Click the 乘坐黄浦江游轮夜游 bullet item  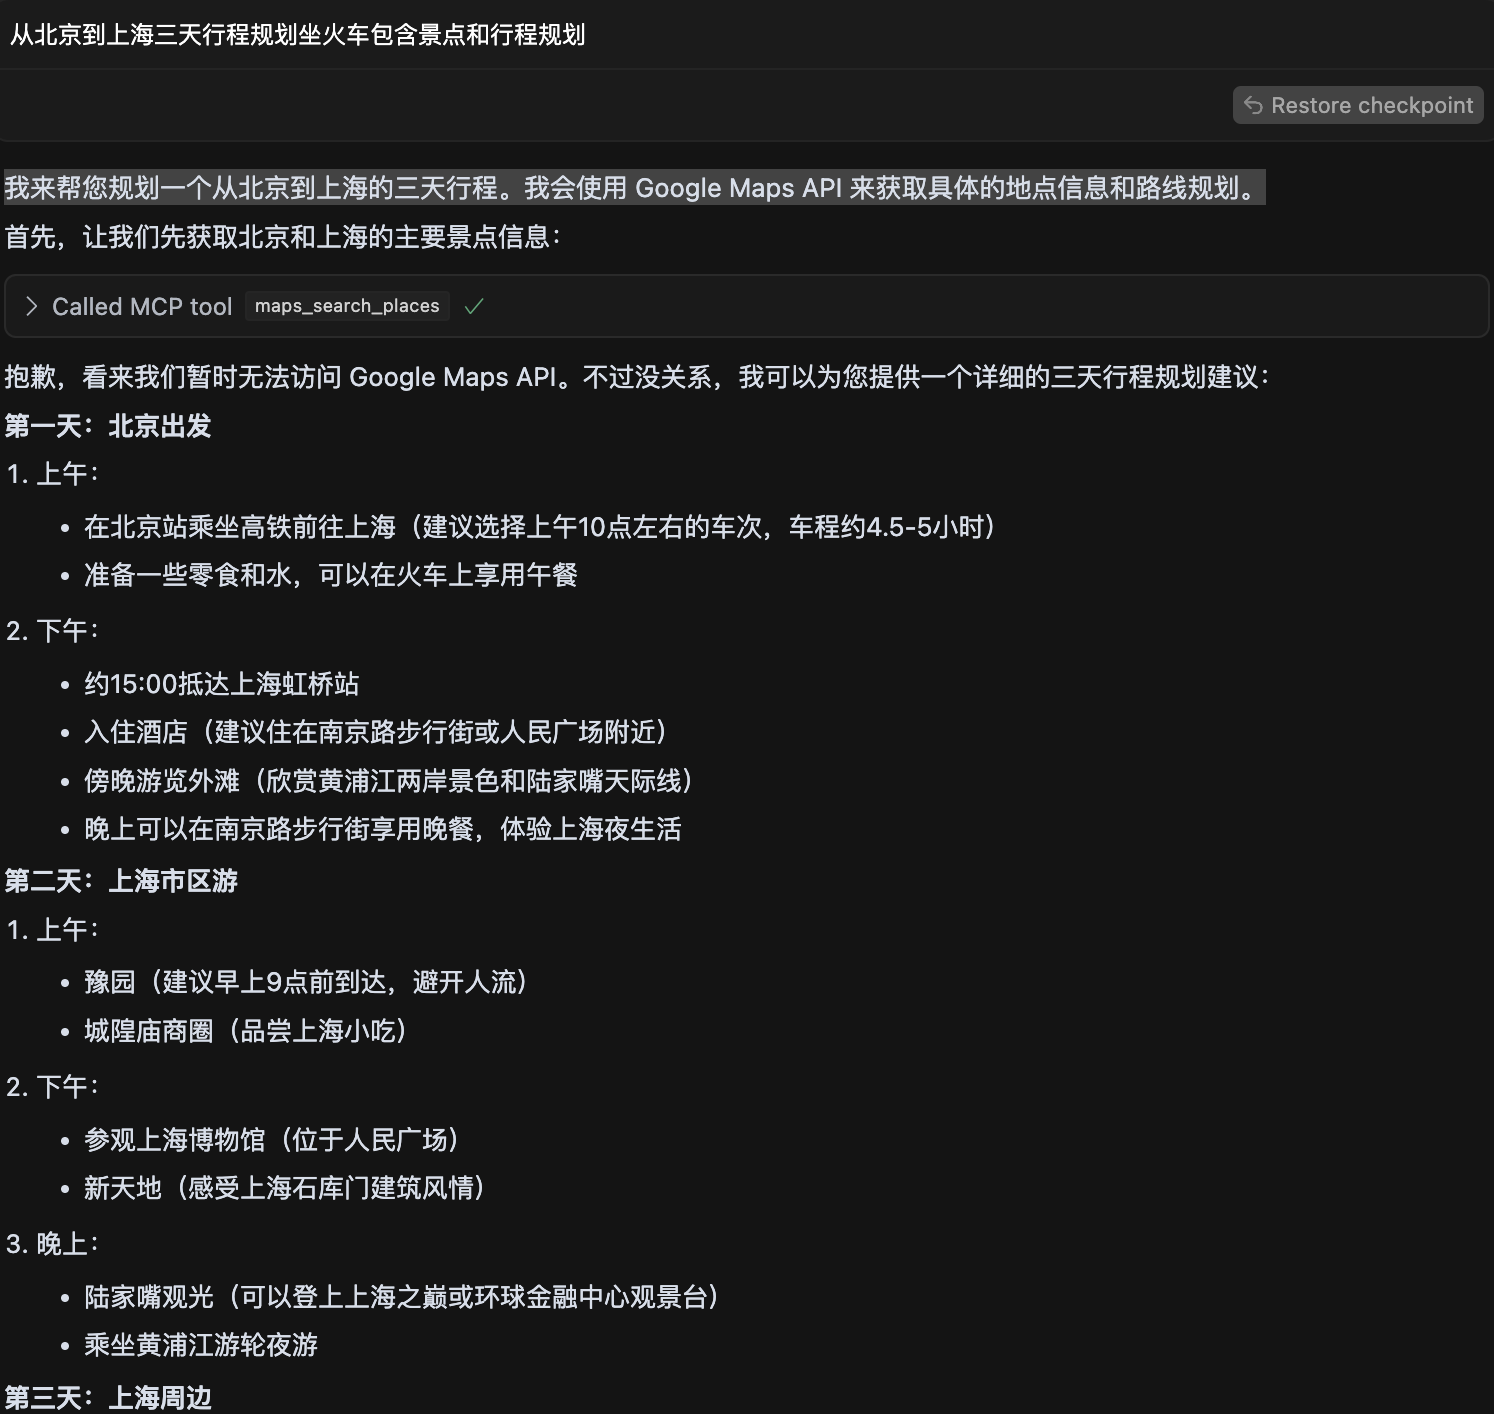tap(201, 1345)
